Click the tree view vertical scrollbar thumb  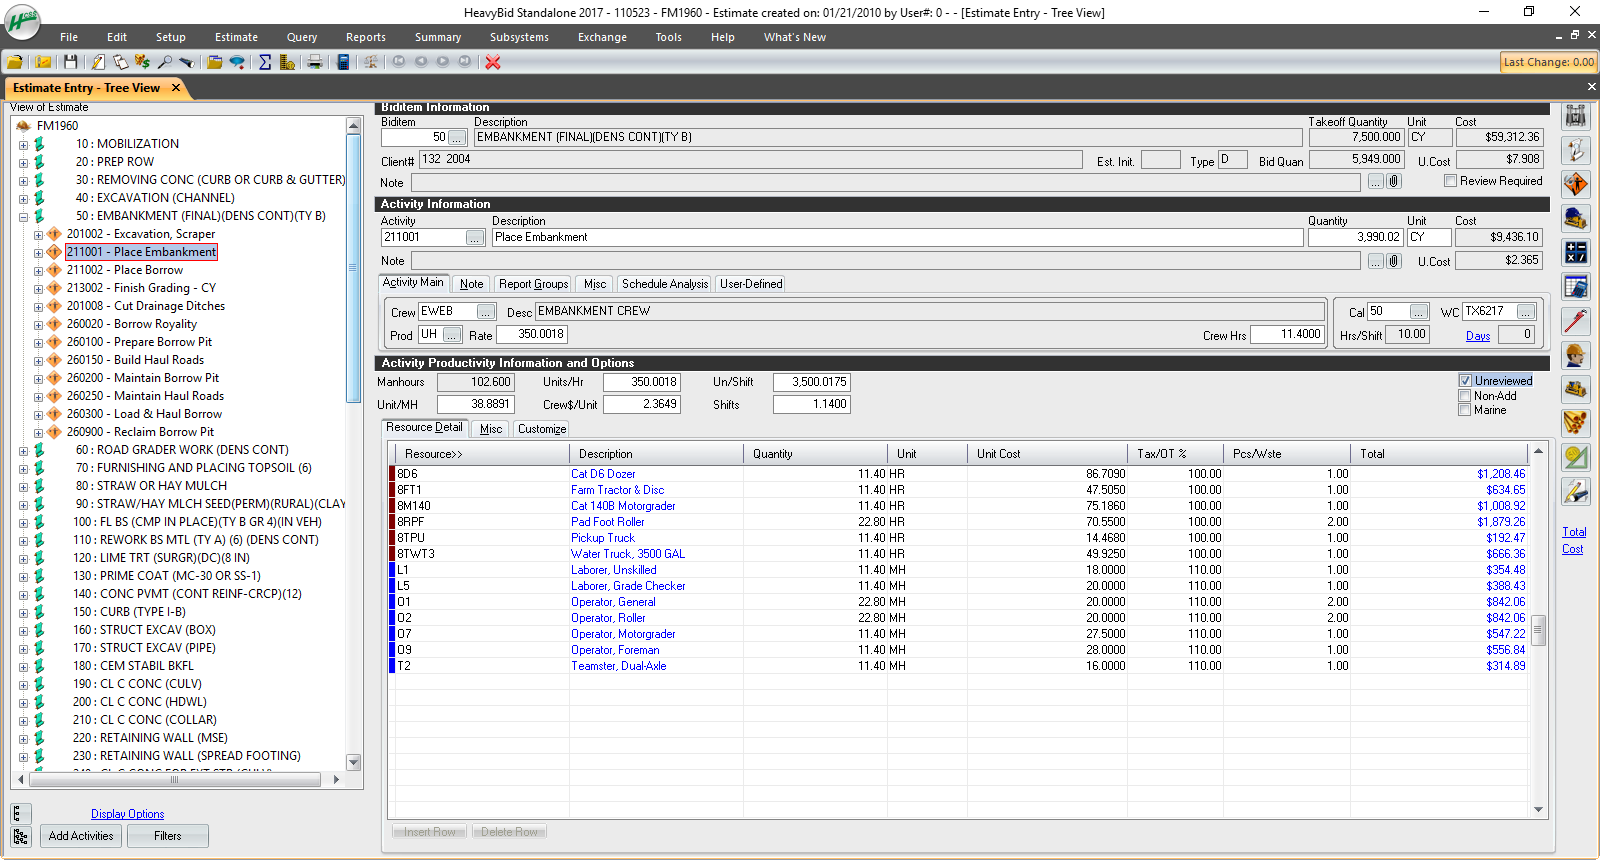tap(353, 268)
